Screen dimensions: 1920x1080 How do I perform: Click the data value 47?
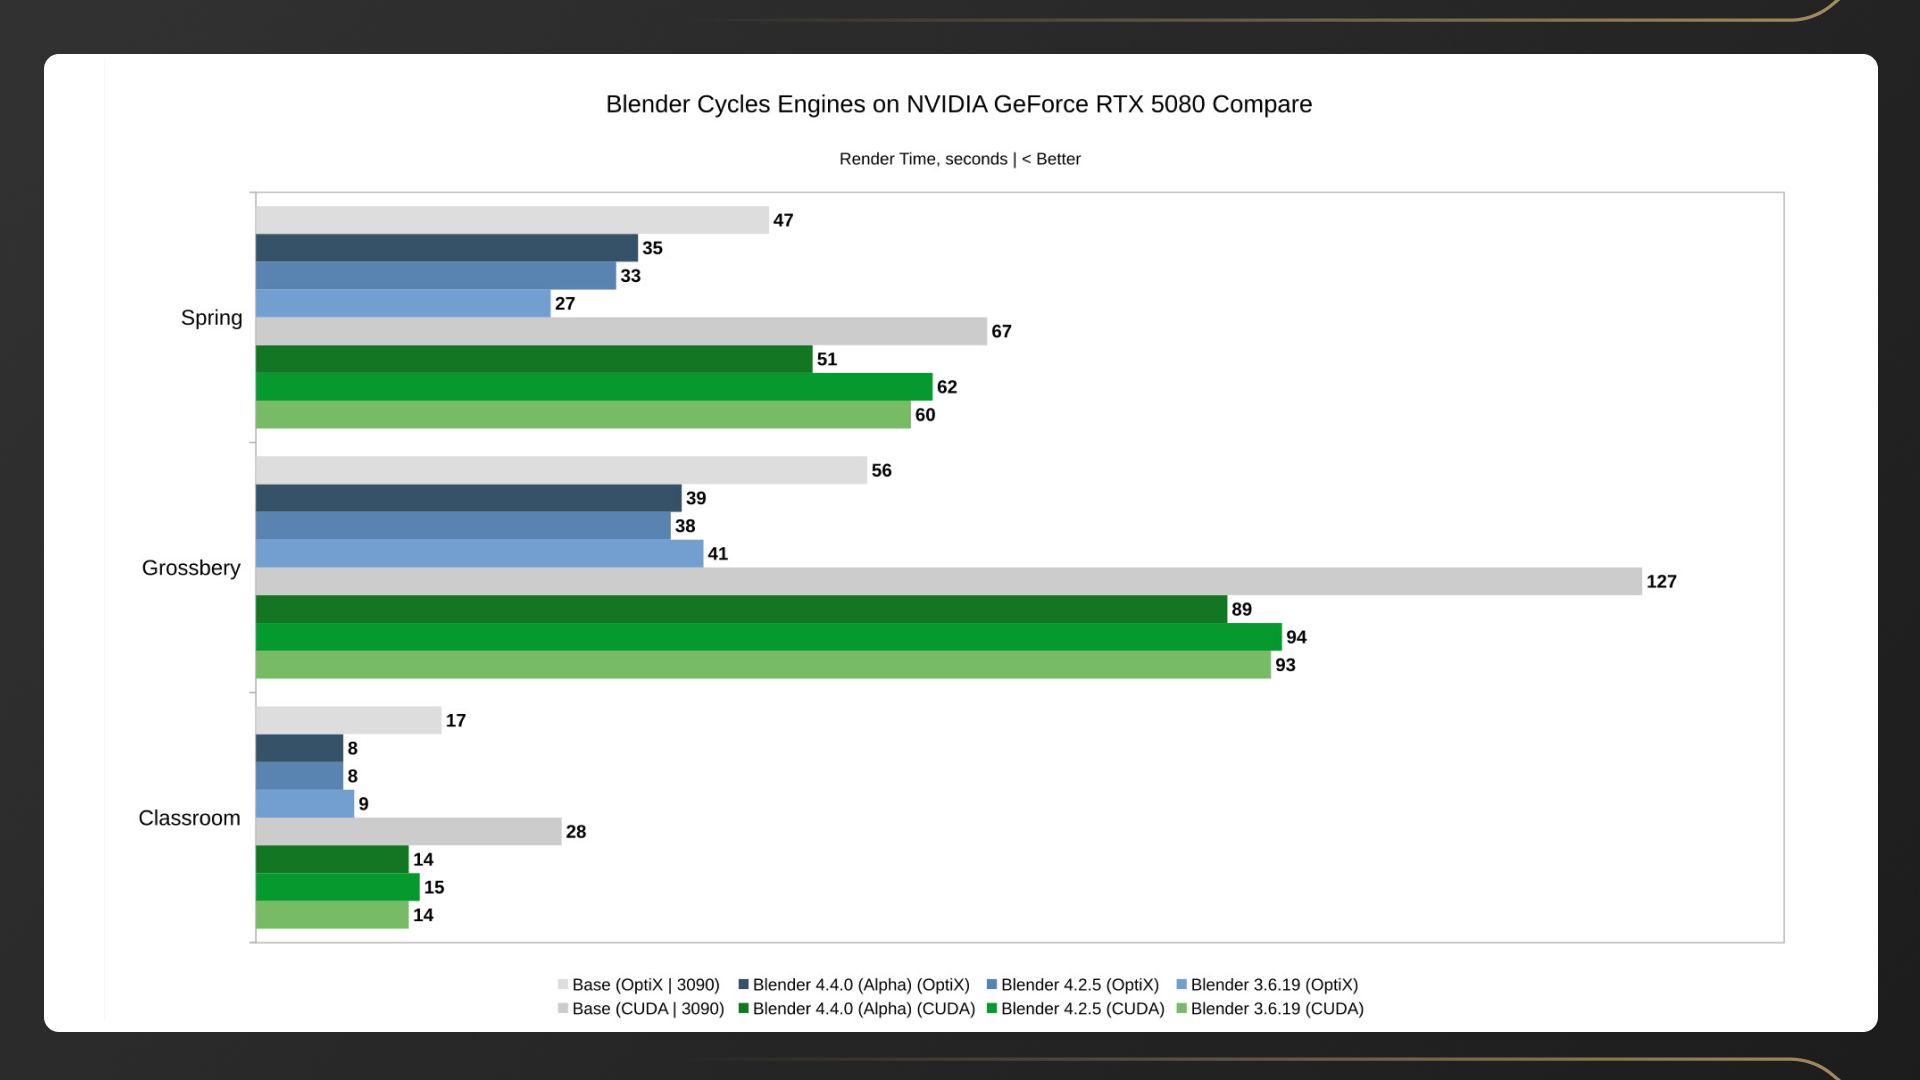[783, 220]
